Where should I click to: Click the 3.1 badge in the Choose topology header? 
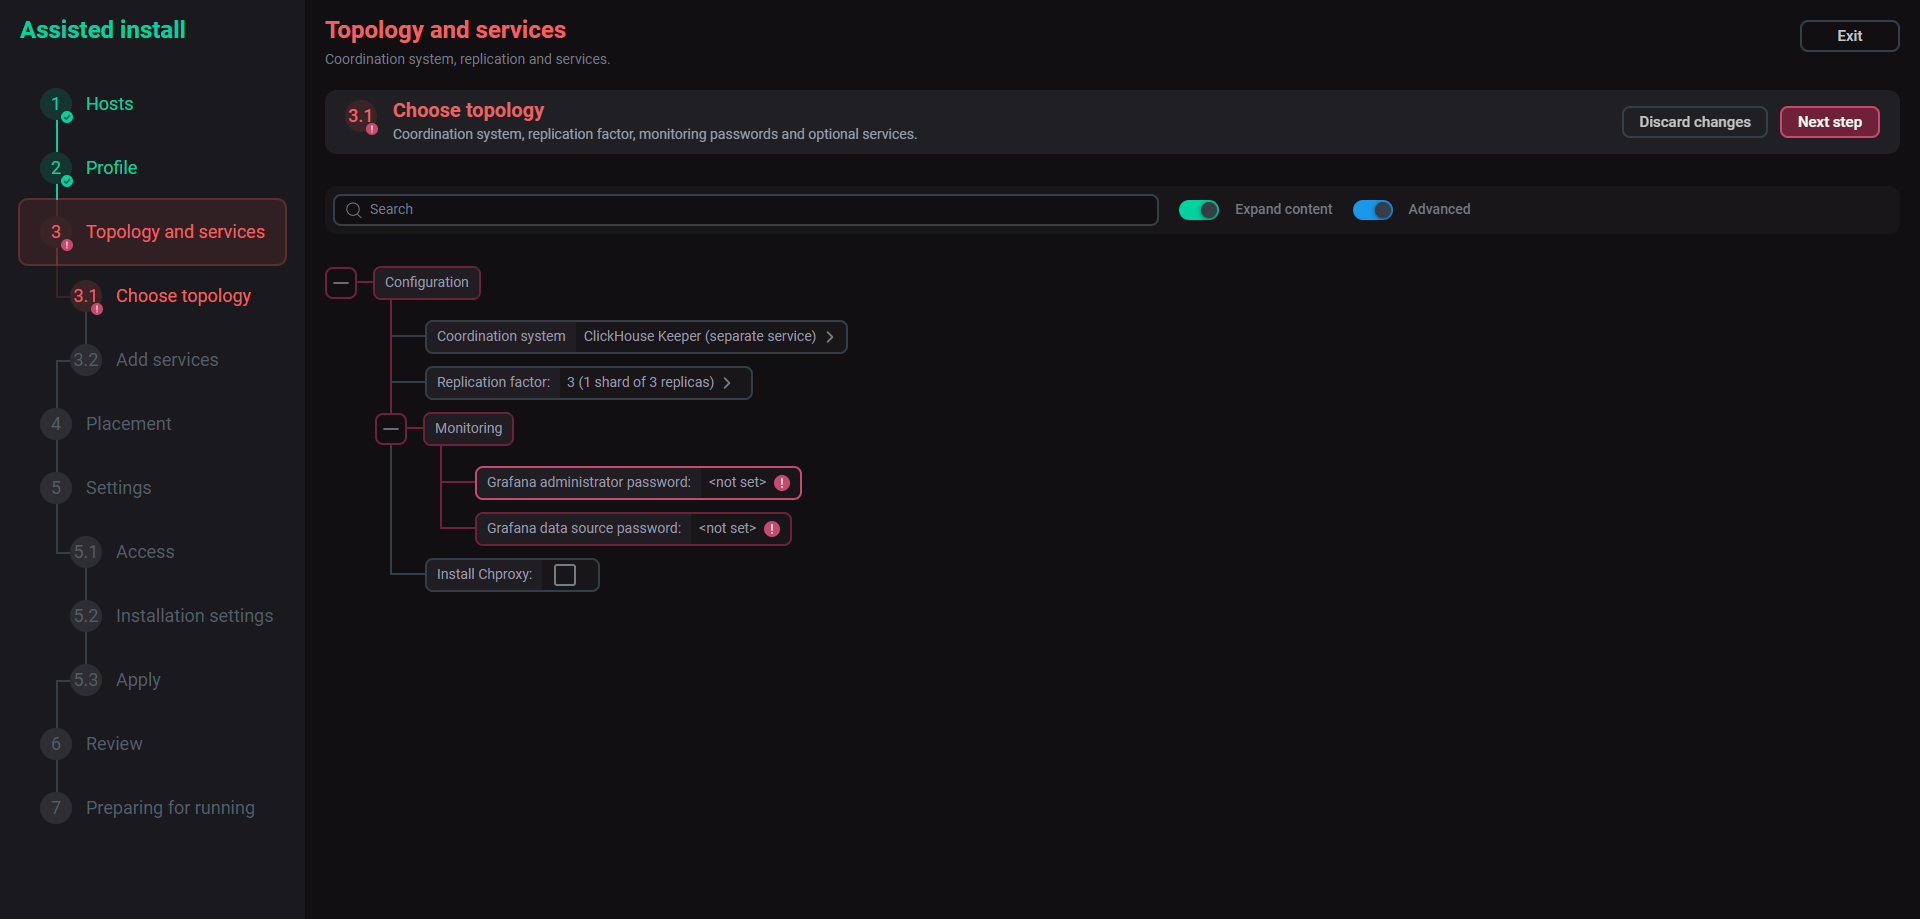click(x=360, y=116)
